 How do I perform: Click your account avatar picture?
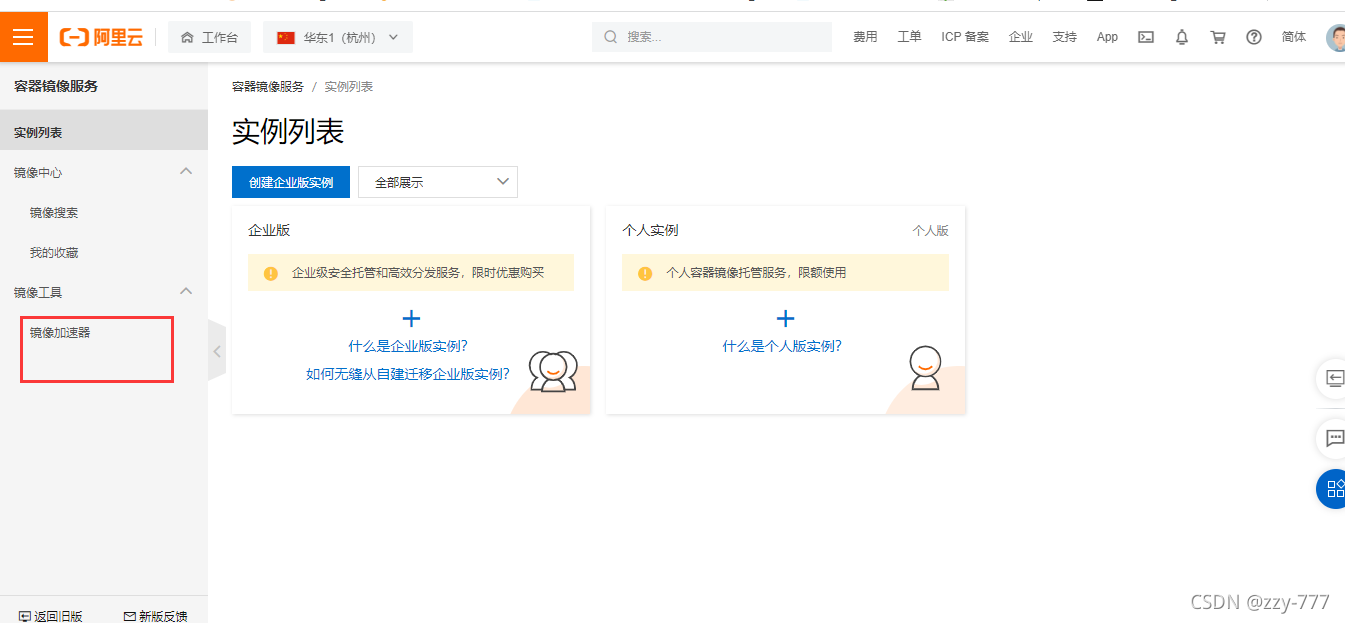[x=1336, y=36]
